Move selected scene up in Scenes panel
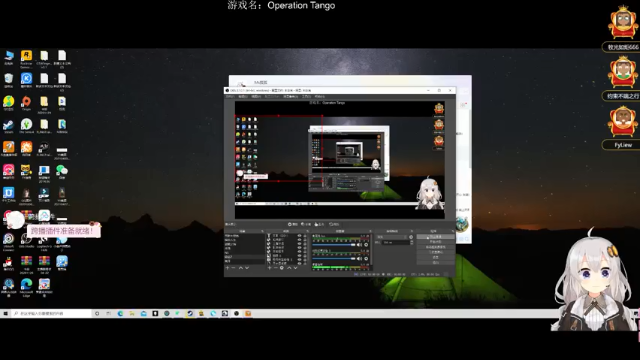 click(x=241, y=268)
